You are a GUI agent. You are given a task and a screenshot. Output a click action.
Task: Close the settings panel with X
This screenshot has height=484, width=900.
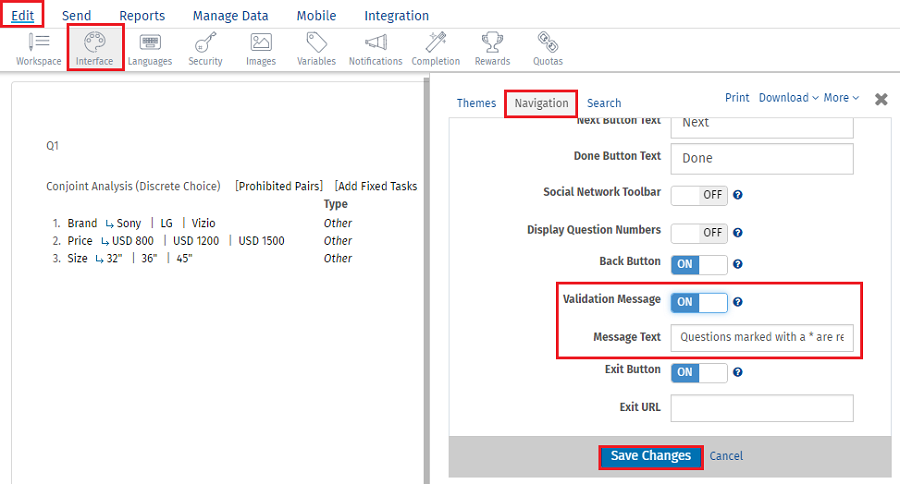pos(881,99)
